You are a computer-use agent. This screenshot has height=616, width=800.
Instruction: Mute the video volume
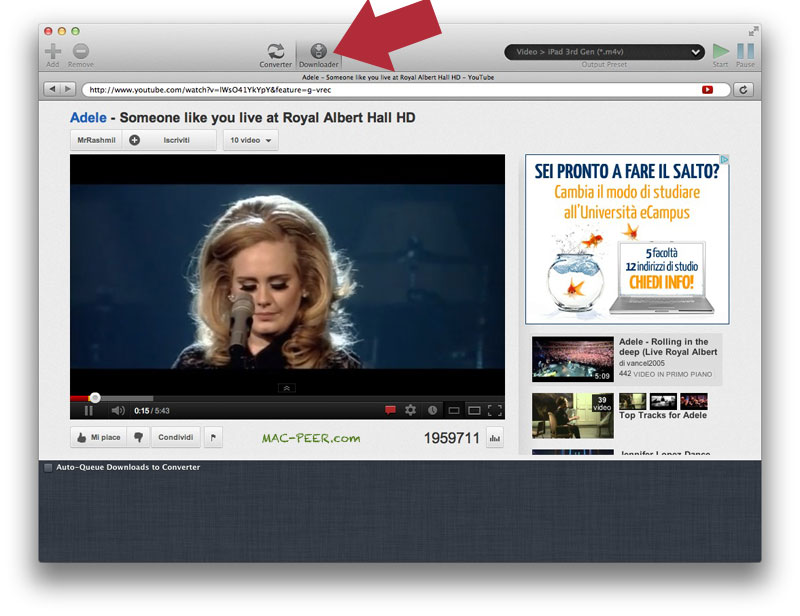point(118,410)
